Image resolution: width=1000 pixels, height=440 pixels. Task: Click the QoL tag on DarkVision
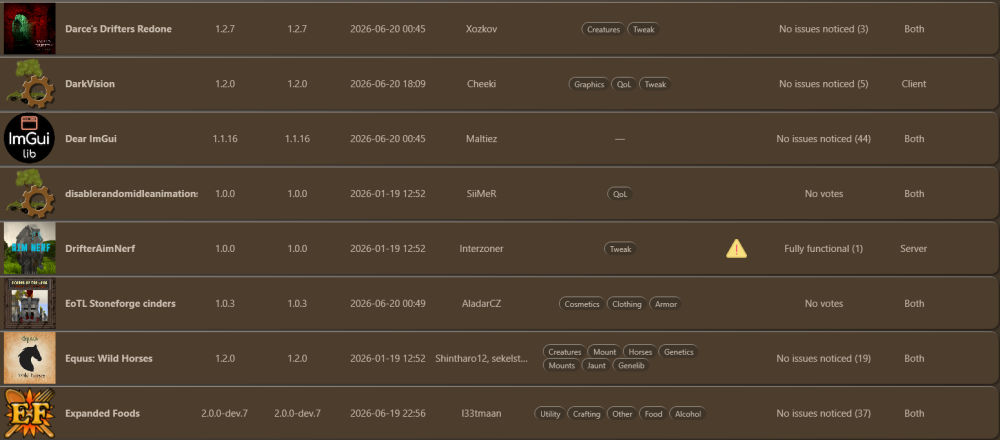pos(624,84)
